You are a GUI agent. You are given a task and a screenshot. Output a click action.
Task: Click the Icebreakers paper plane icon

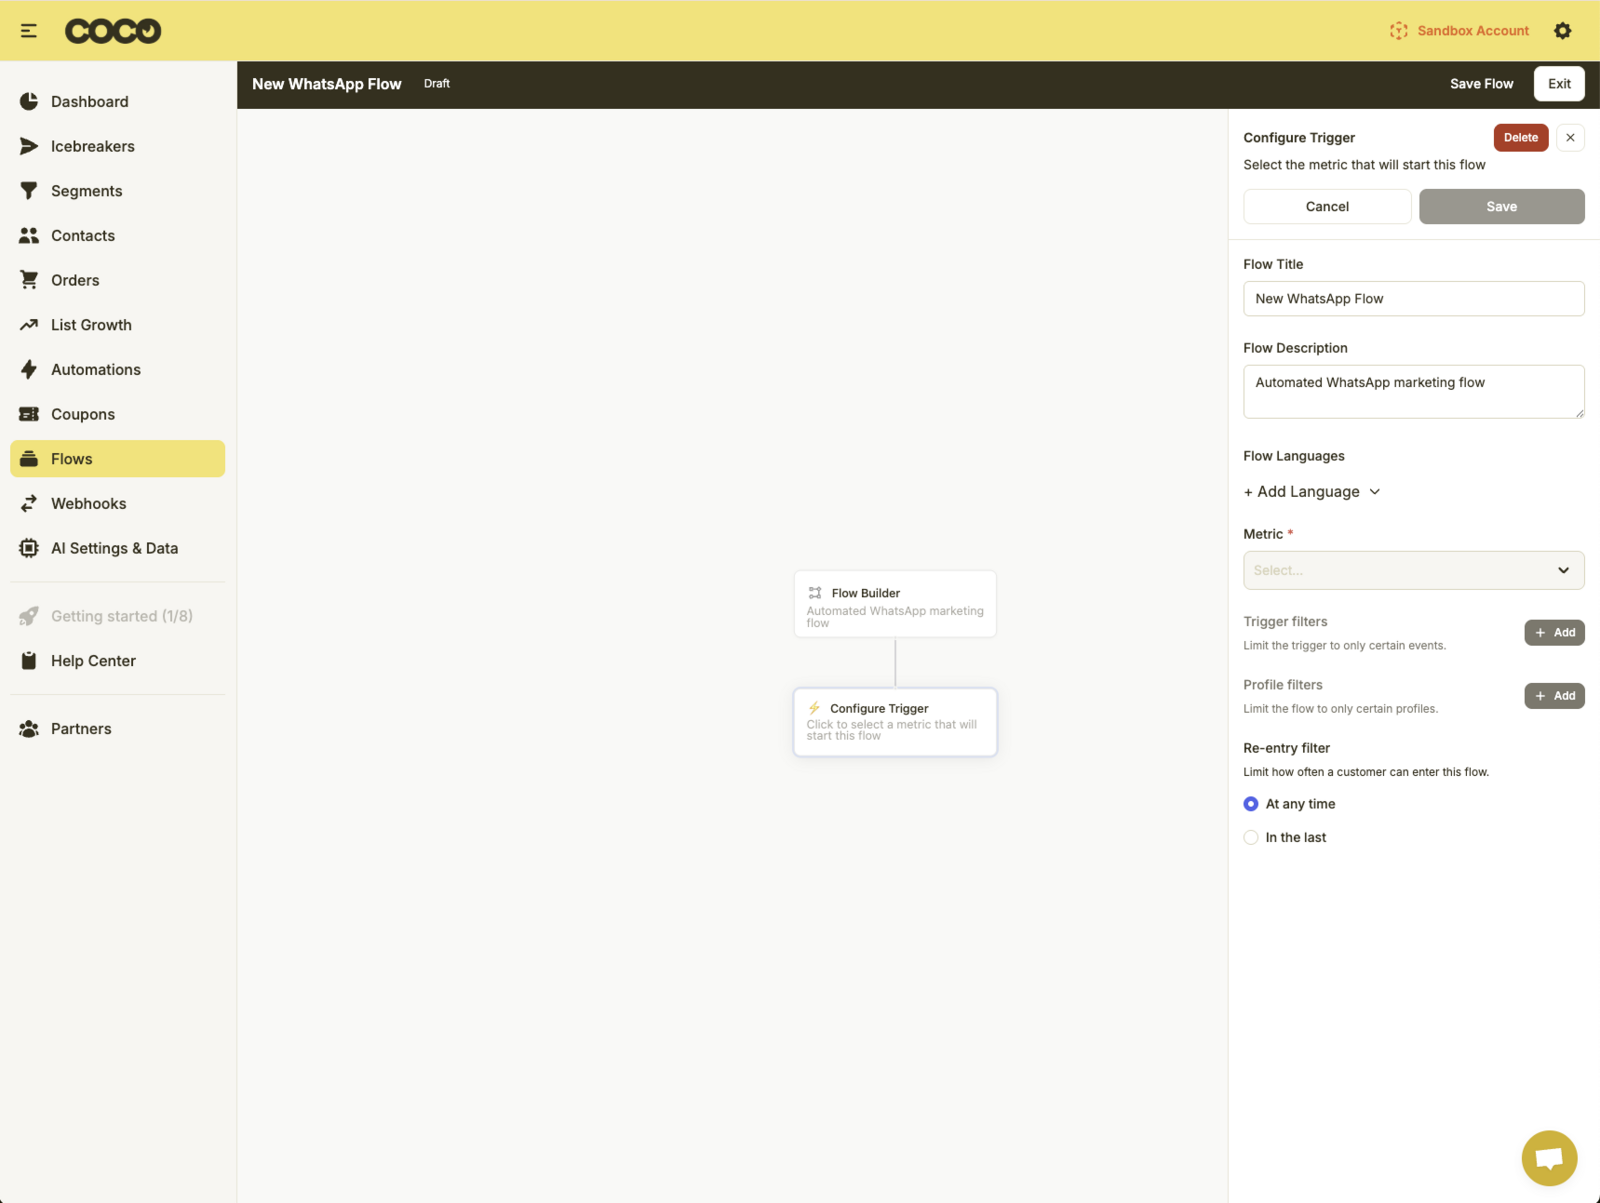(x=29, y=146)
